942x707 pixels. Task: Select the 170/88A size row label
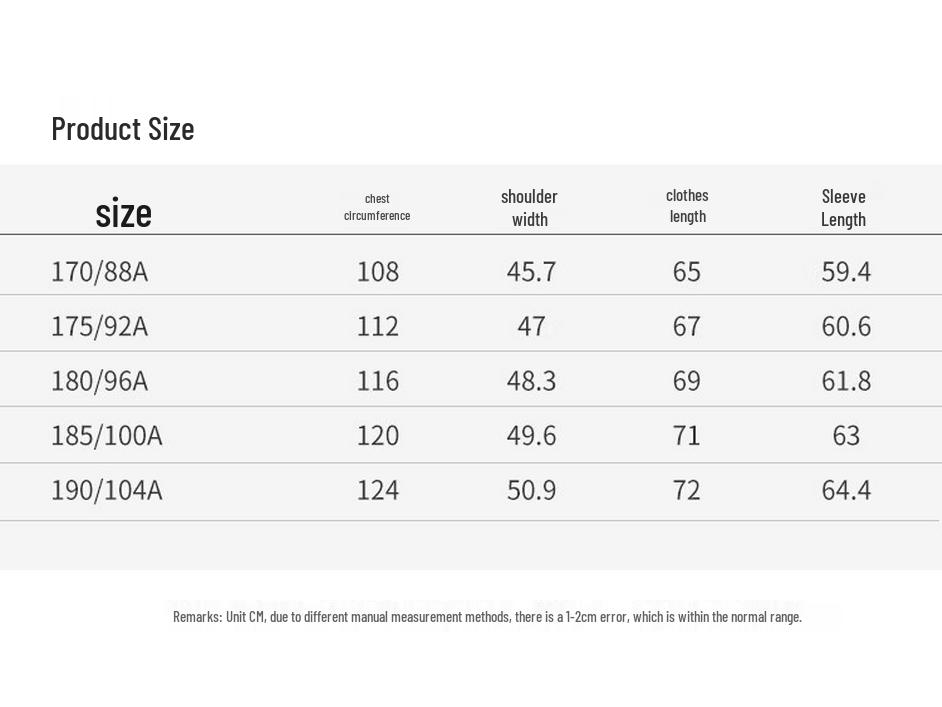tap(99, 271)
